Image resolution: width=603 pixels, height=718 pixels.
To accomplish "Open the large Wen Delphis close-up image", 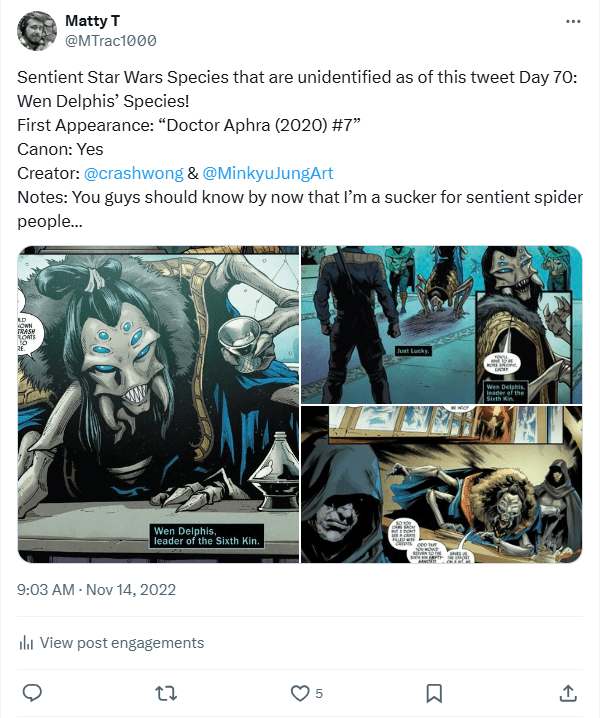I will tap(158, 404).
